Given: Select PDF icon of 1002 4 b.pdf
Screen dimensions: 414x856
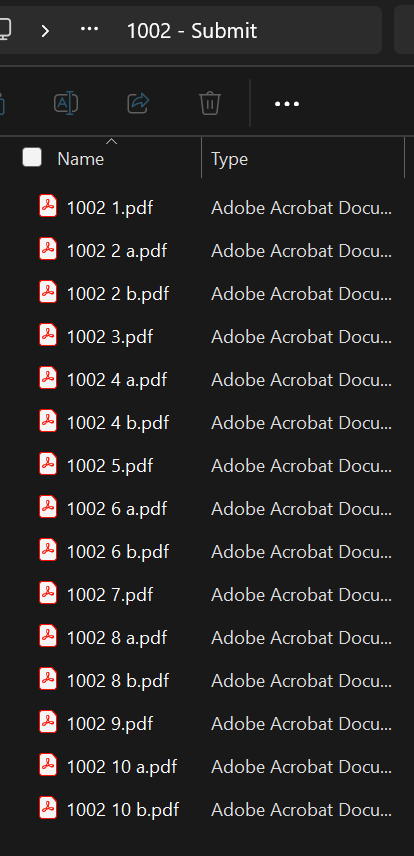Looking at the screenshot, I should pyautogui.click(x=48, y=421).
